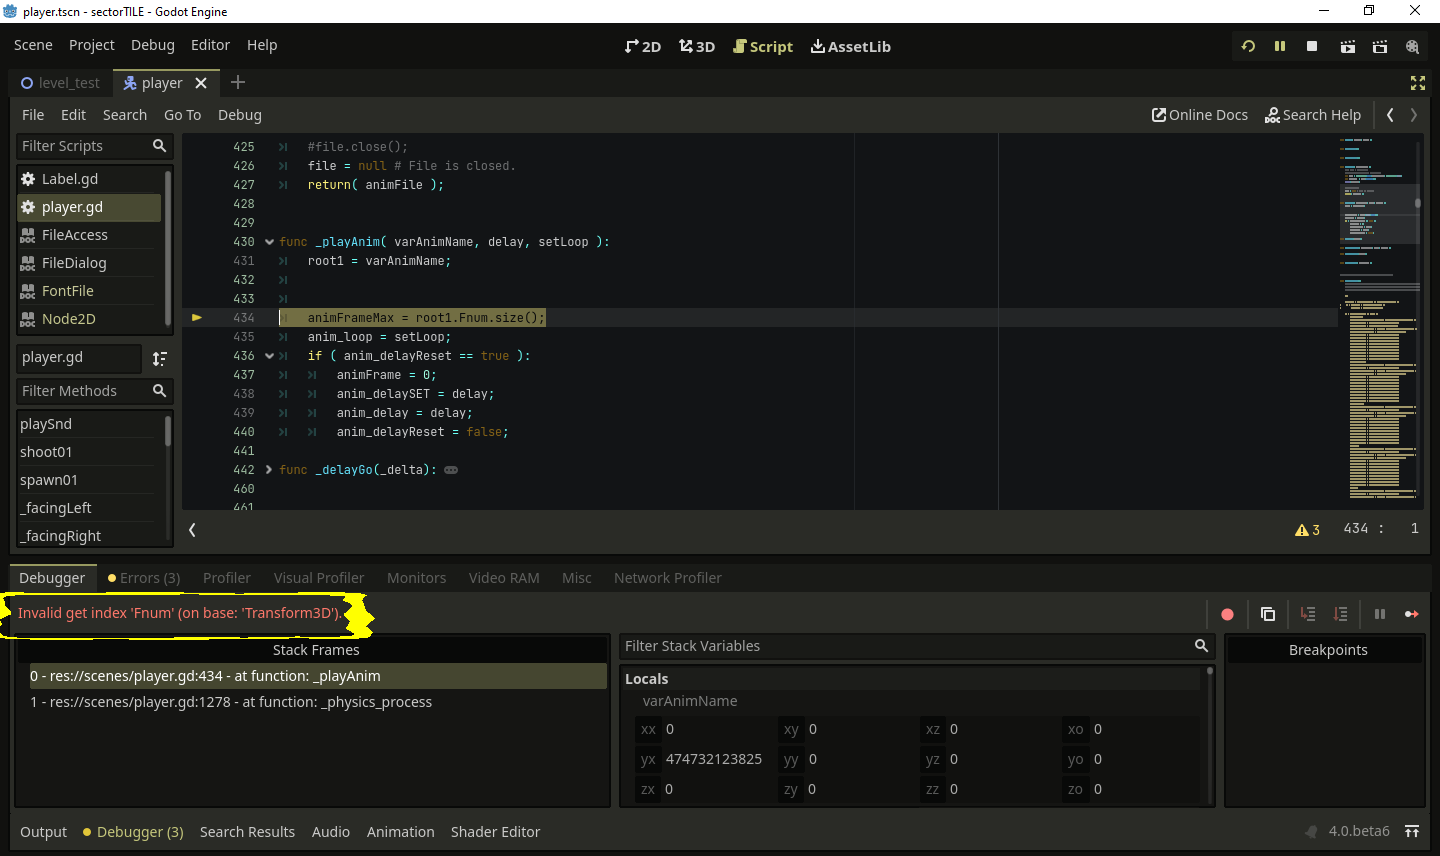Toggle alphabetical sorting of the method list
This screenshot has width=1440, height=856.
point(159,358)
